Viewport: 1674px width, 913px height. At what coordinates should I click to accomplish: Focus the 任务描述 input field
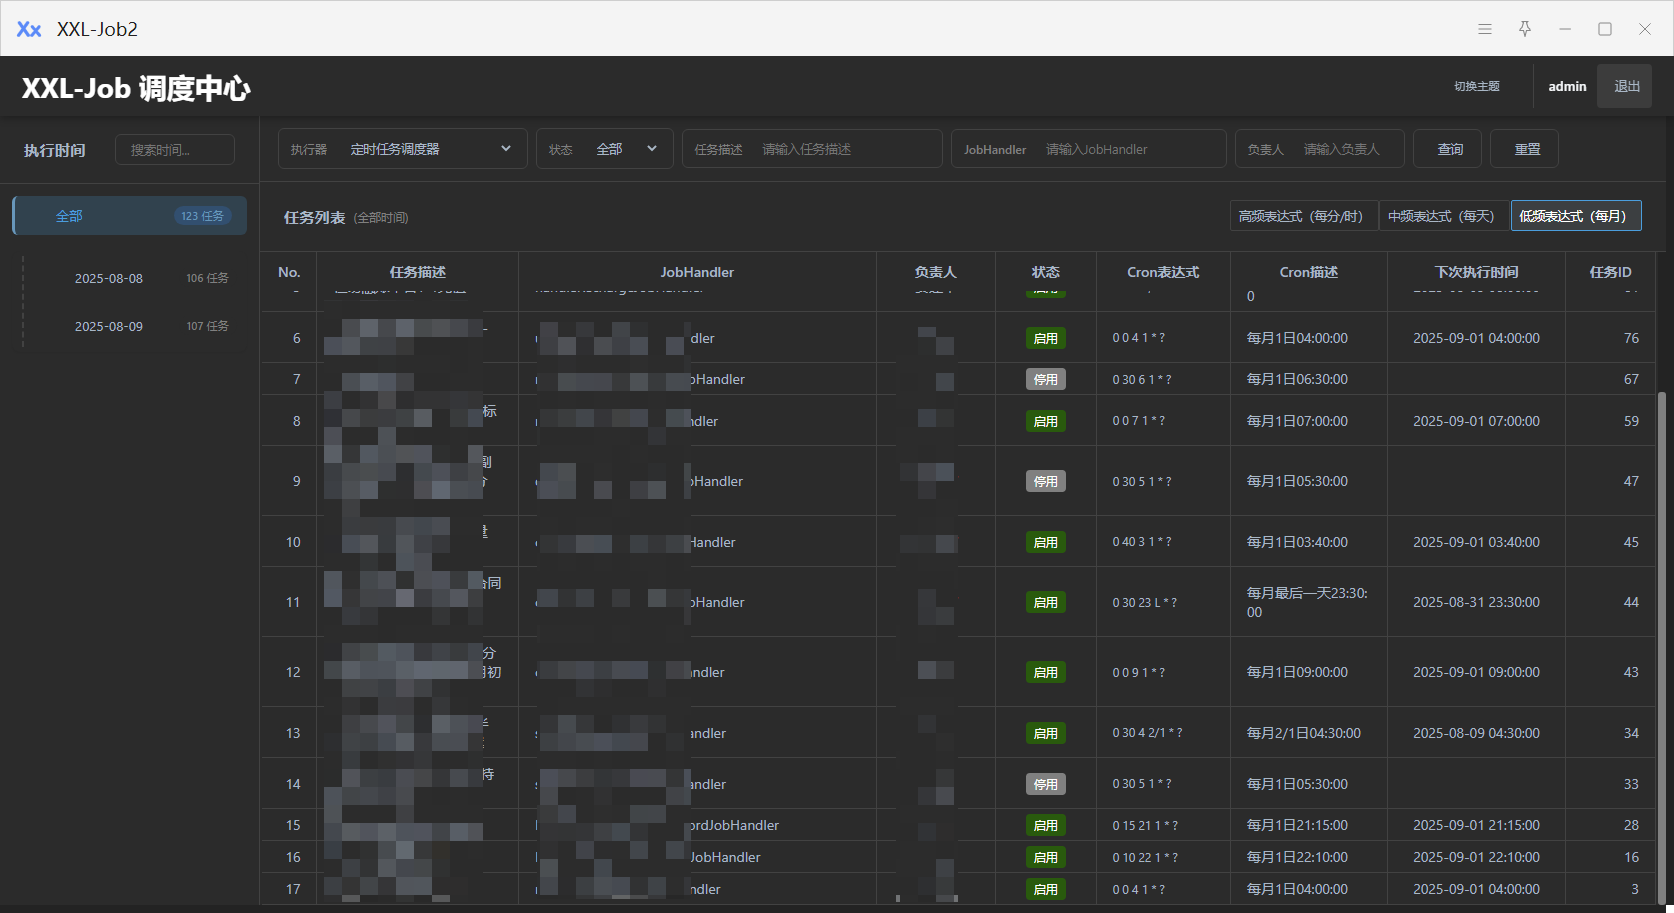click(812, 149)
